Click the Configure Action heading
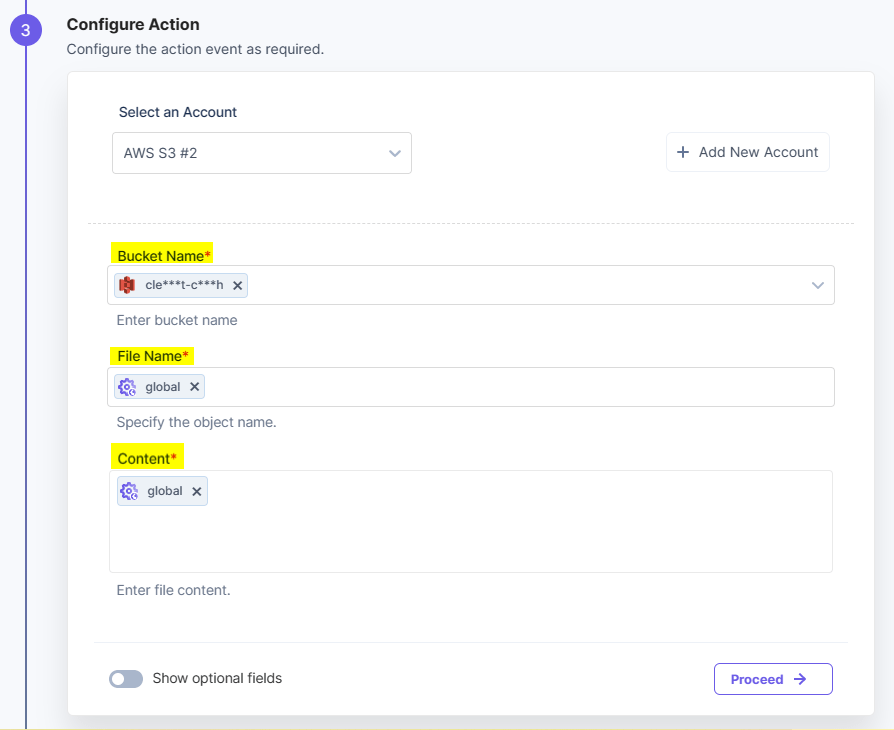Viewport: 894px width, 730px height. pyautogui.click(x=133, y=24)
